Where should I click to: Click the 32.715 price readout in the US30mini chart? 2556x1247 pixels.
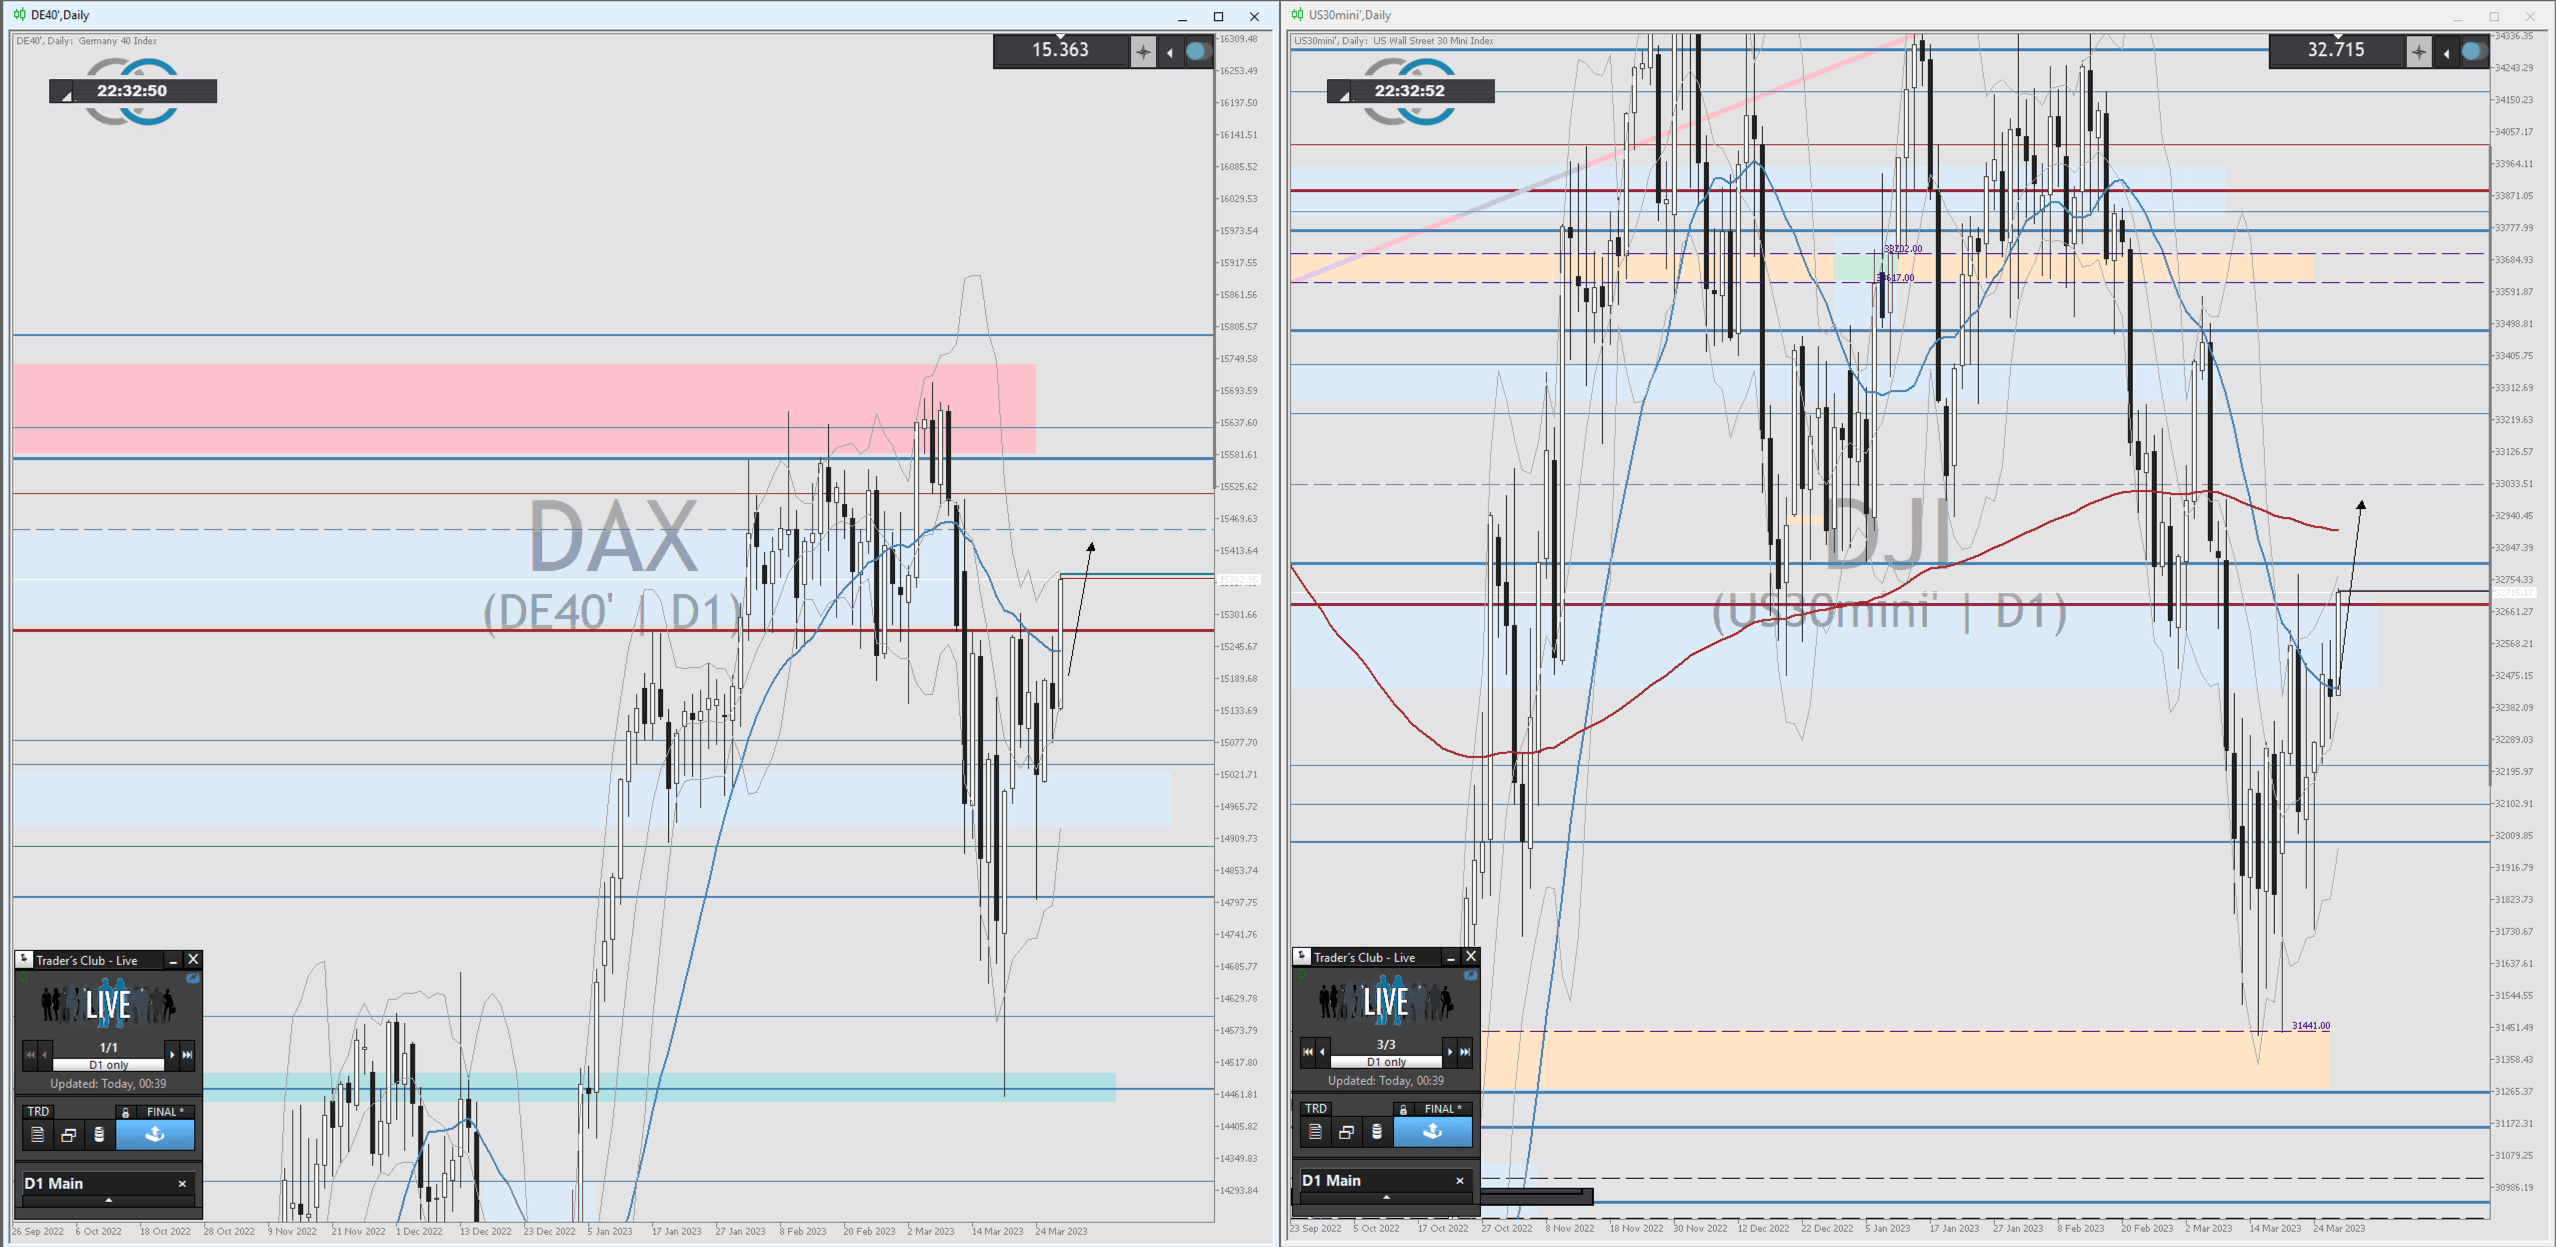click(2336, 50)
